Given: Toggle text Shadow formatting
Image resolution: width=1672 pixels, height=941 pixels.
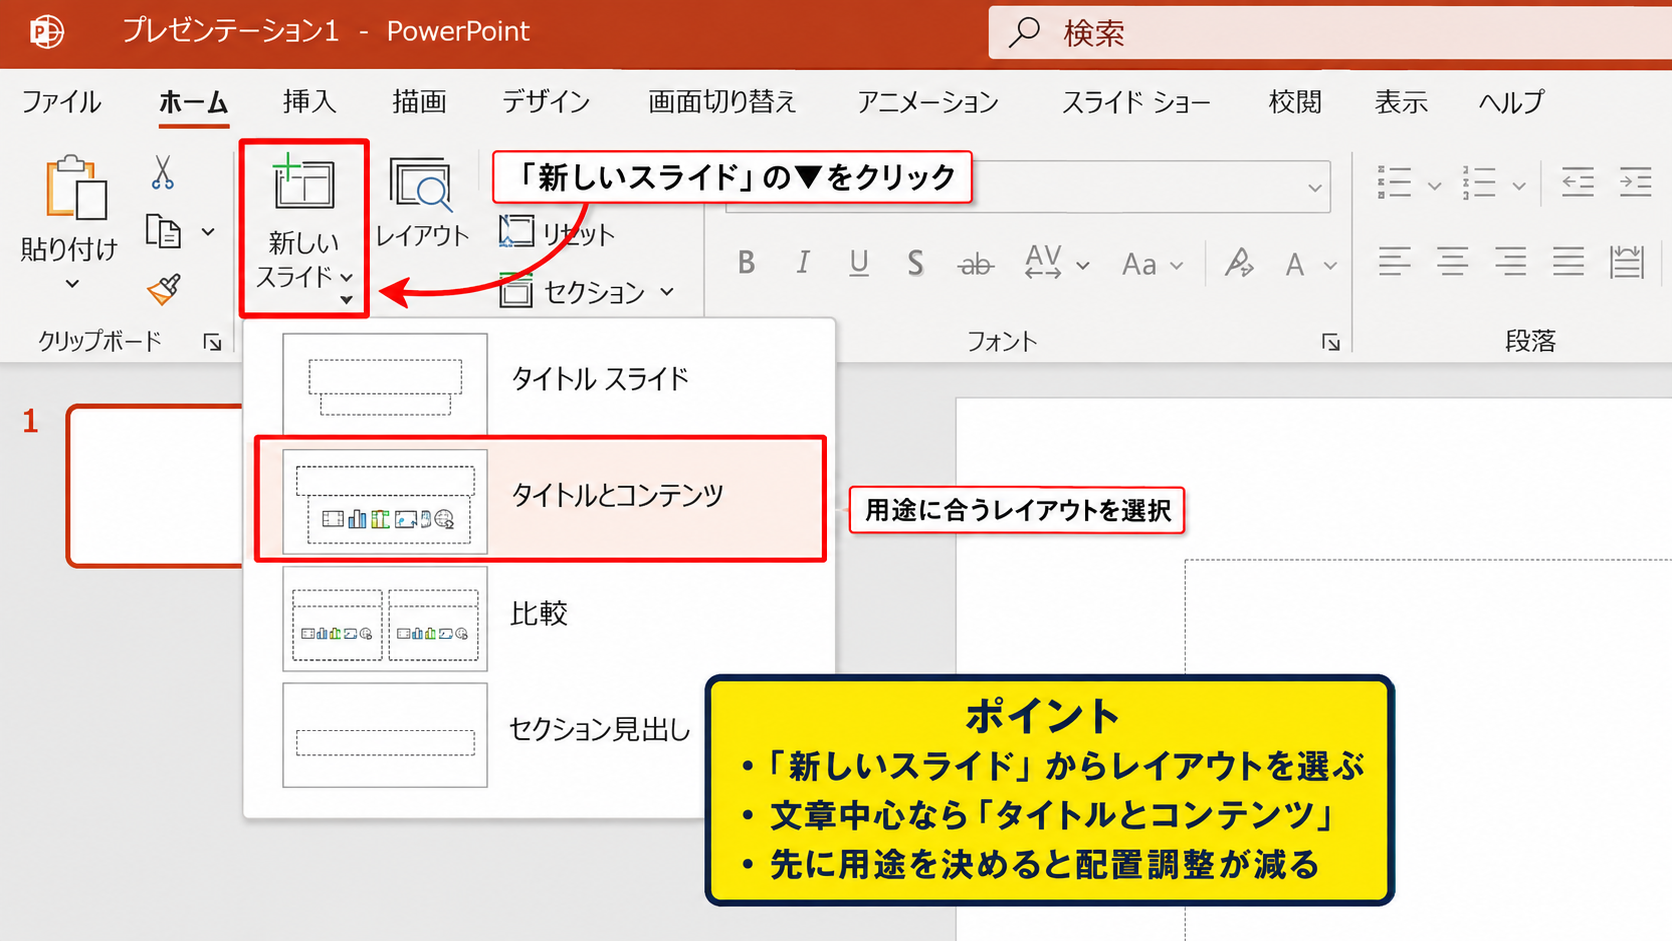Looking at the screenshot, I should pos(915,263).
